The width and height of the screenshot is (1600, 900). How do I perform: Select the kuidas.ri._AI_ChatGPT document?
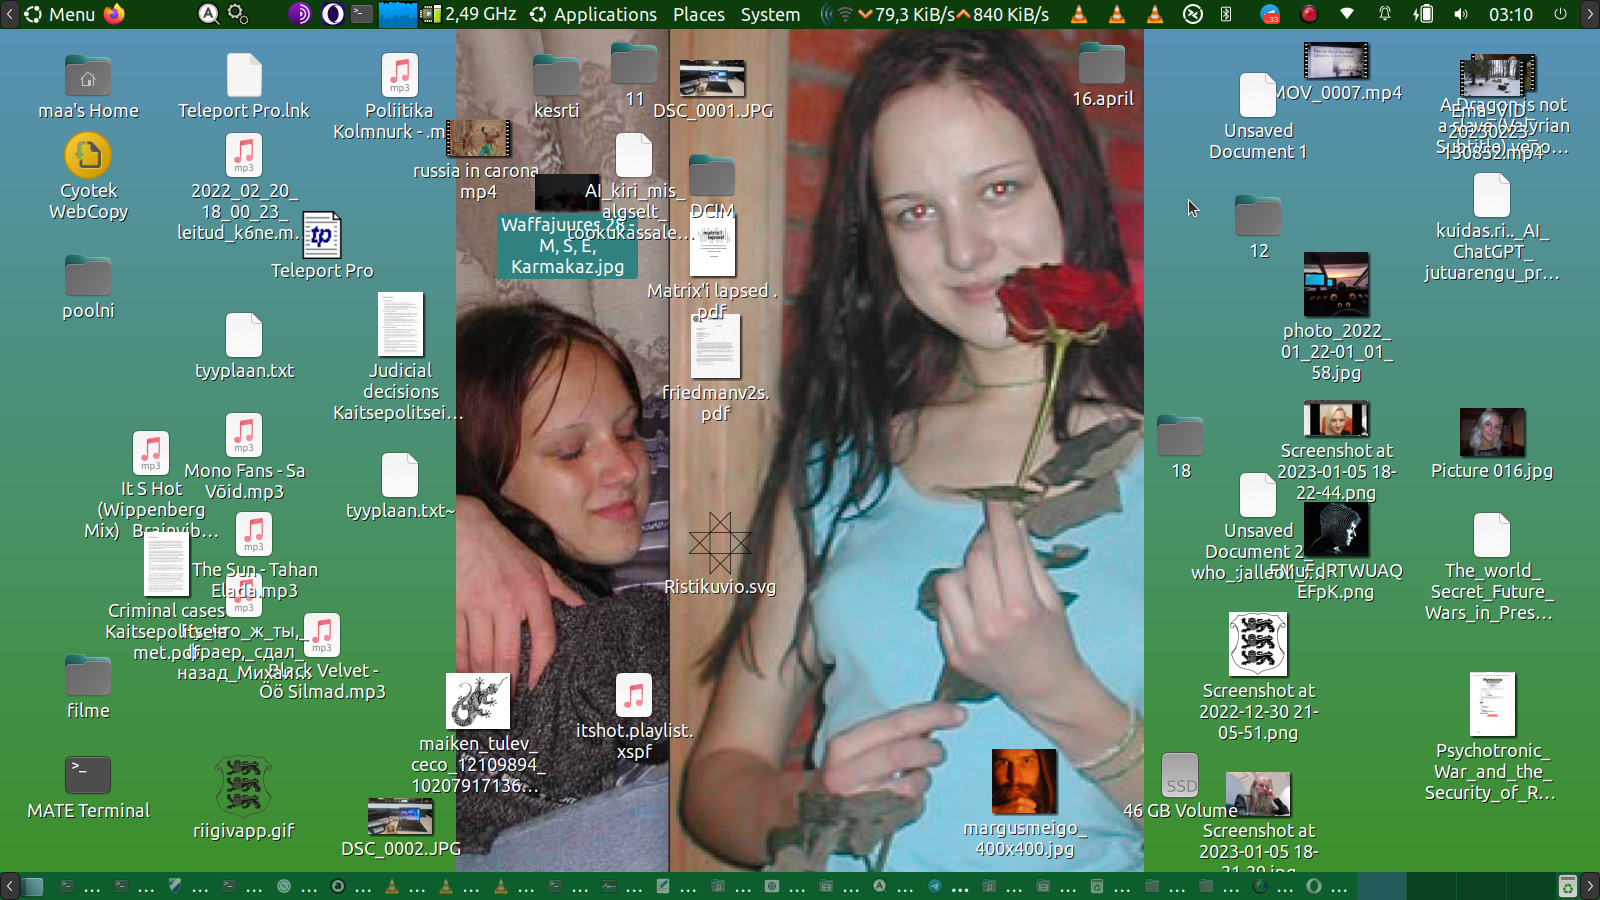[1492, 227]
